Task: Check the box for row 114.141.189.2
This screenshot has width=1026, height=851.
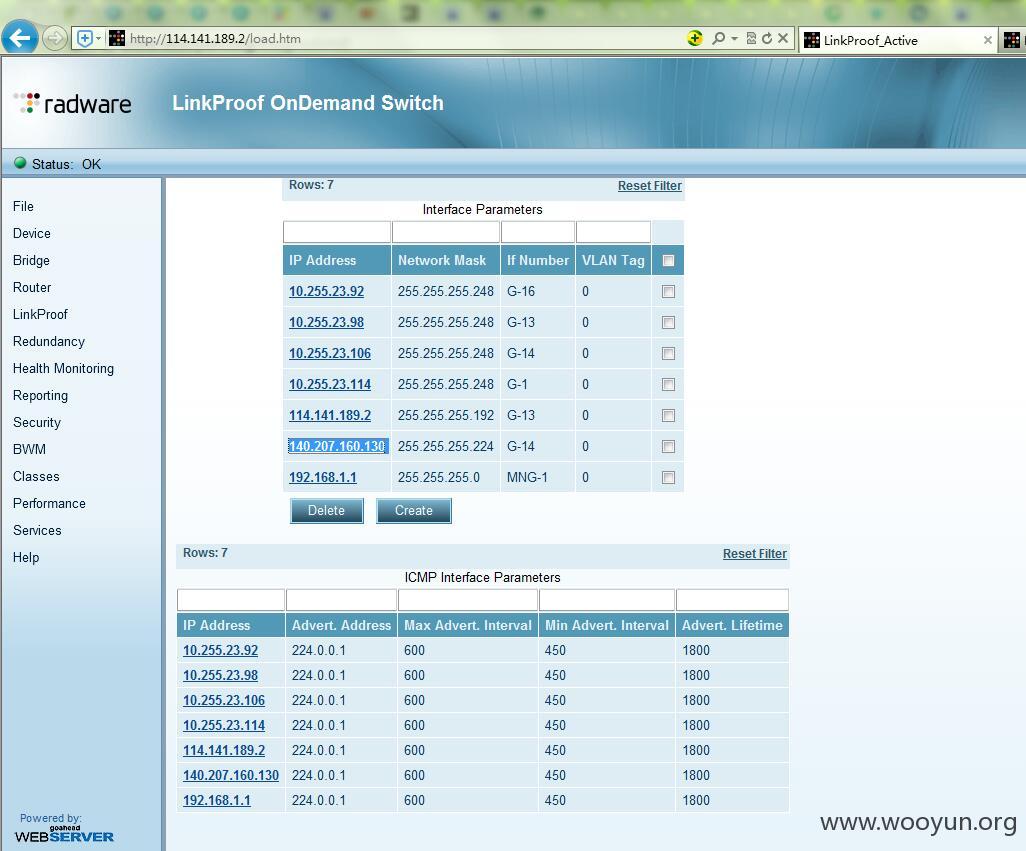Action: point(668,415)
